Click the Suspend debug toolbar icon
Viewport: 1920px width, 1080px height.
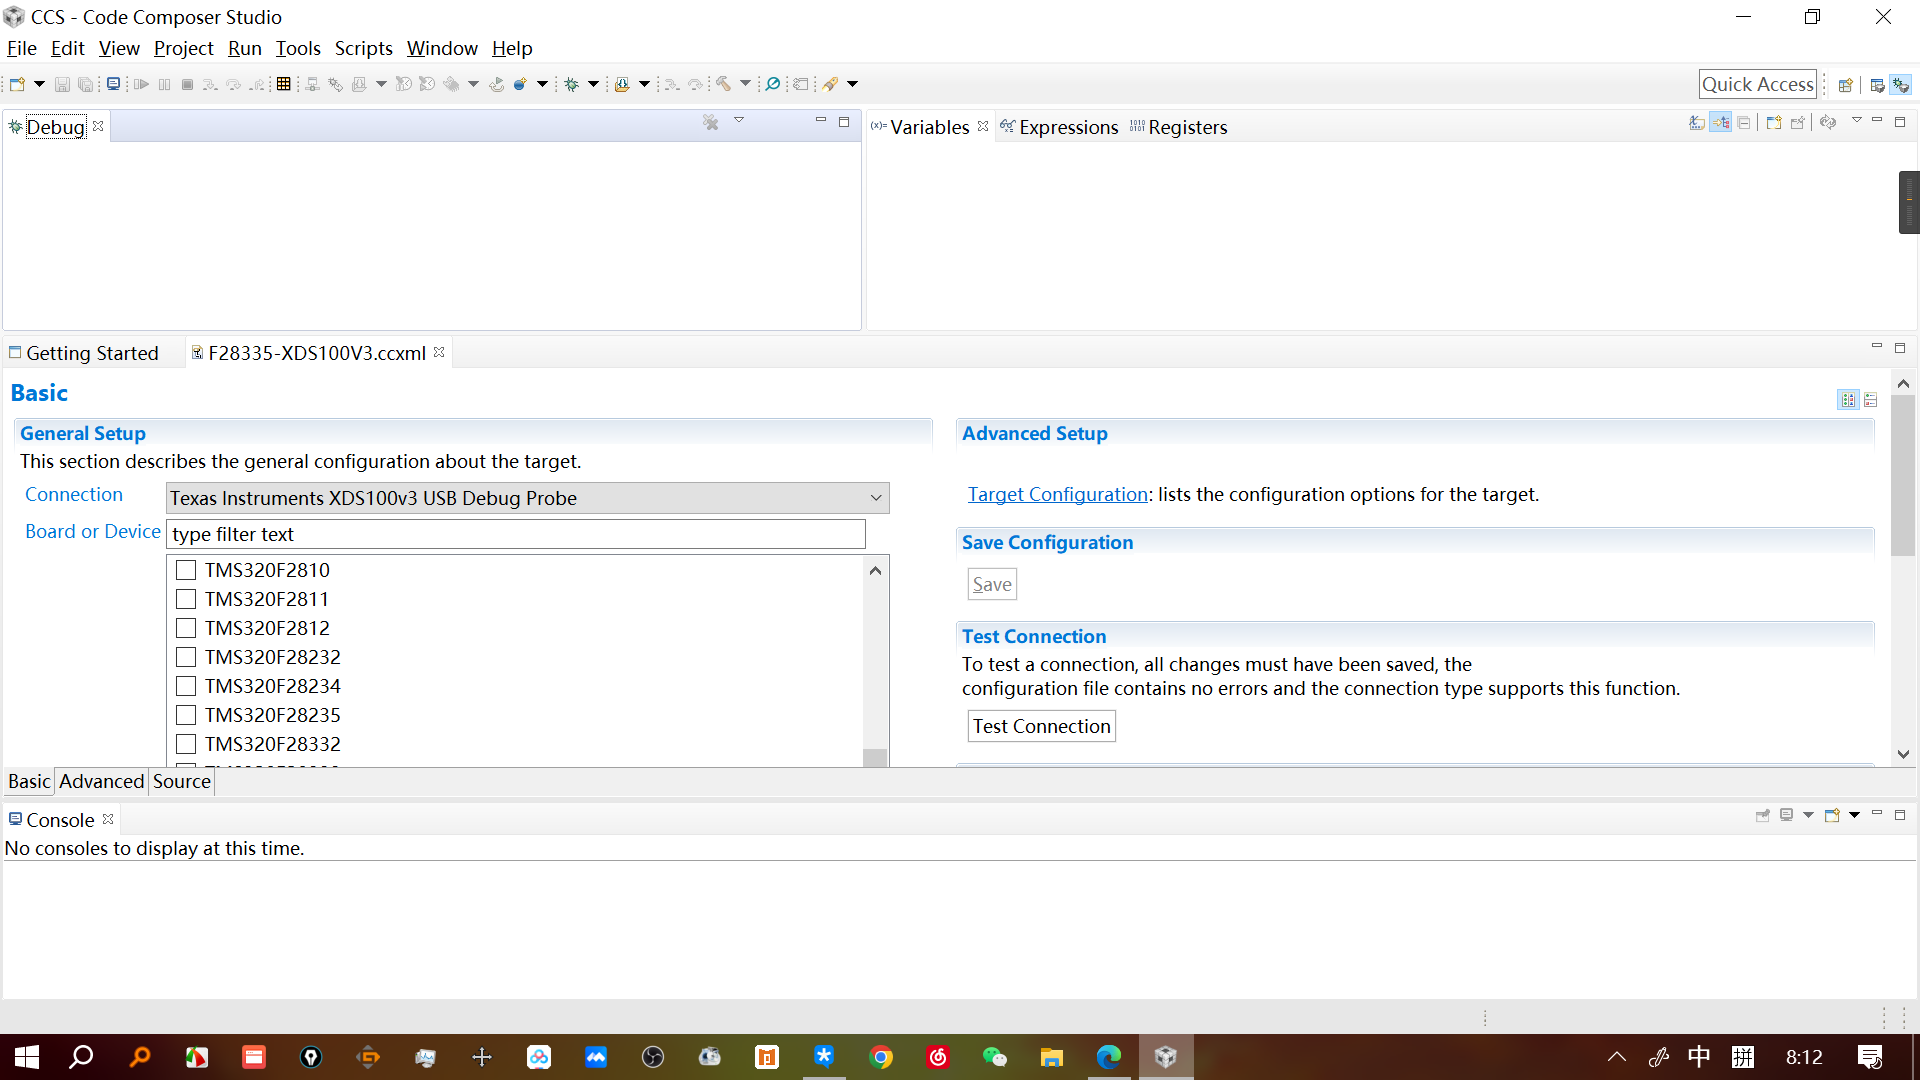[164, 84]
